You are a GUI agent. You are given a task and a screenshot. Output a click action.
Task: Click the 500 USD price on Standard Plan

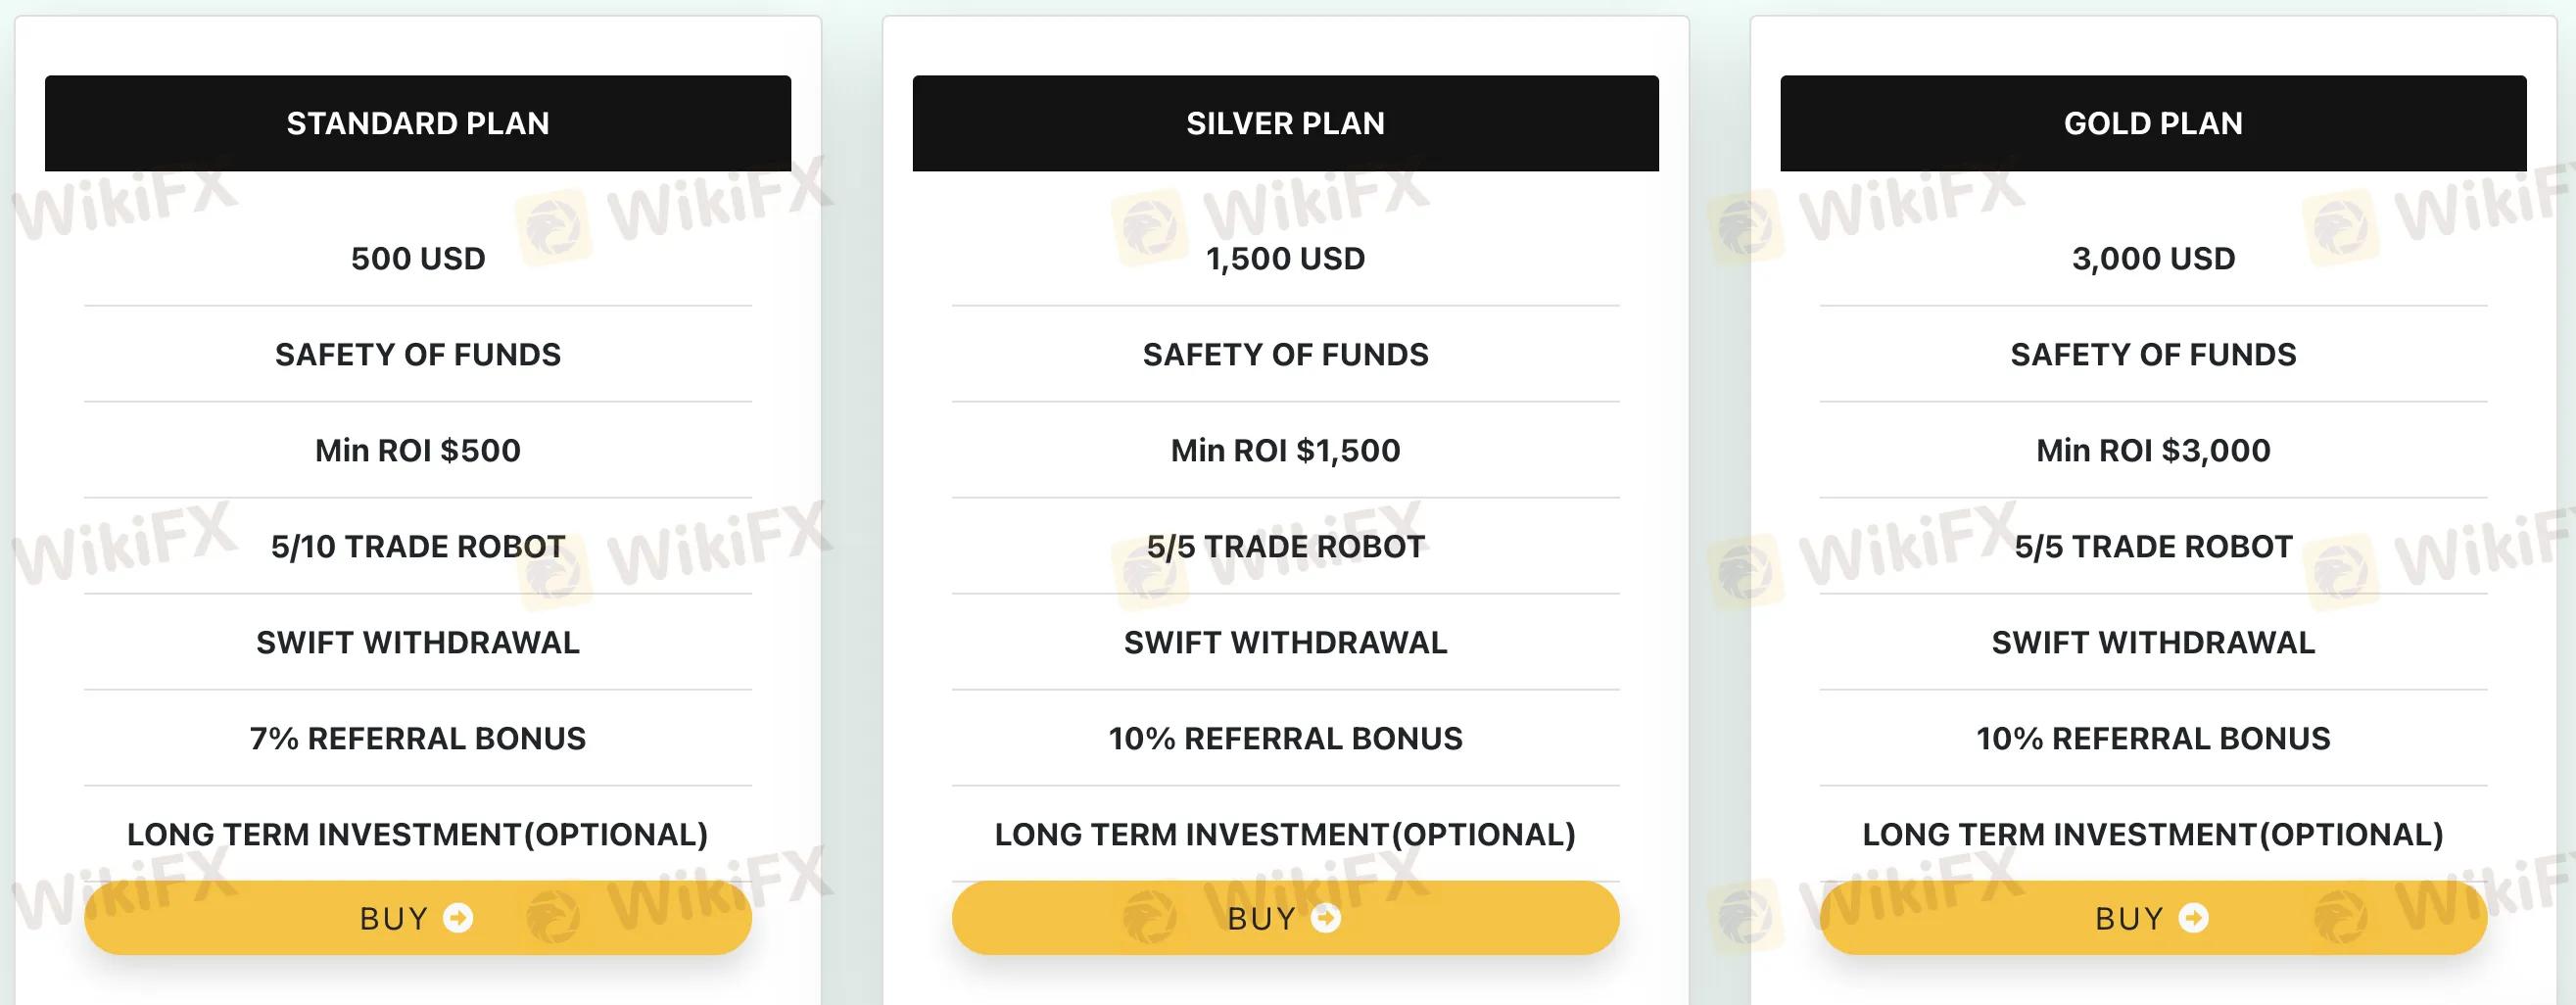pos(417,258)
